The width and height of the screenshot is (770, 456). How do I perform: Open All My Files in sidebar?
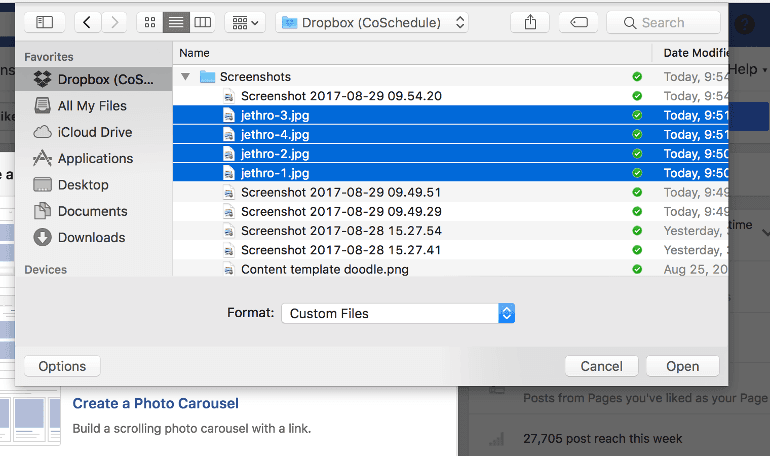click(92, 106)
